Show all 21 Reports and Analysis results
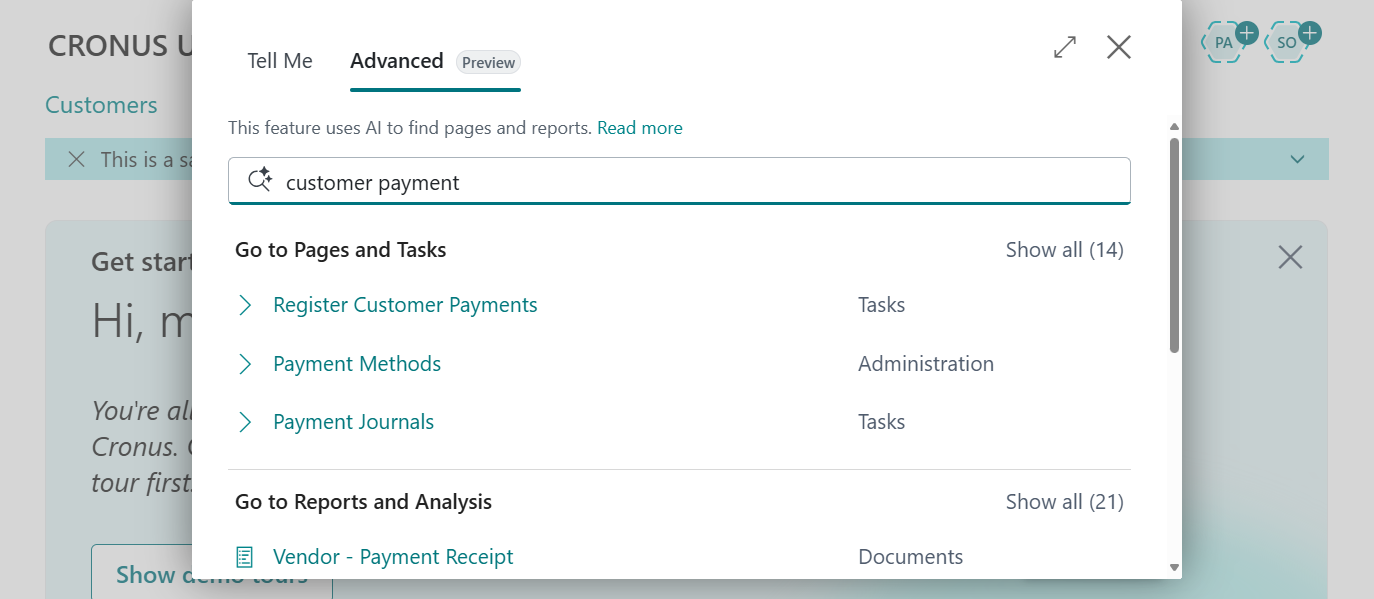Viewport: 1374px width, 599px height. click(1065, 501)
